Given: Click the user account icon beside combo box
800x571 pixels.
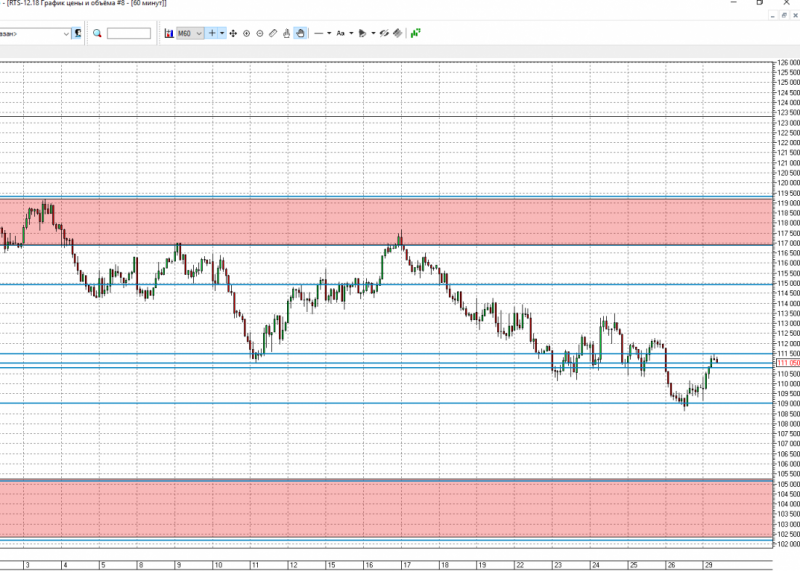Looking at the screenshot, I should tap(77, 34).
